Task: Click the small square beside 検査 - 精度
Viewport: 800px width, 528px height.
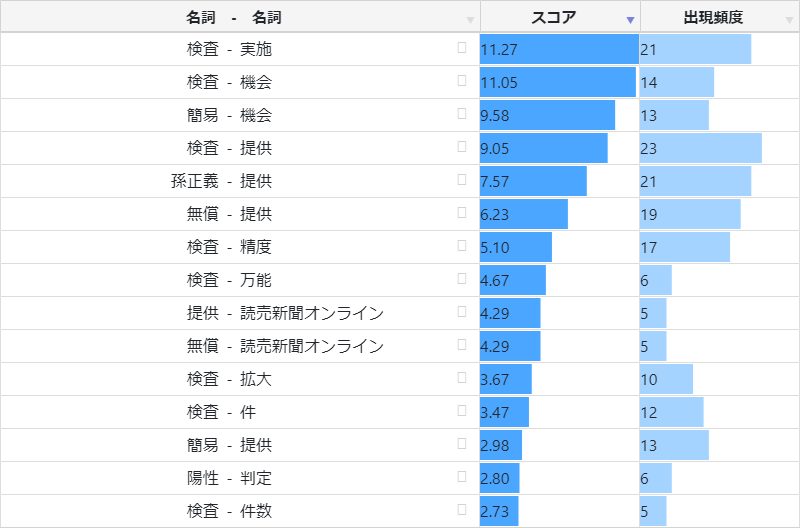Action: tap(462, 246)
